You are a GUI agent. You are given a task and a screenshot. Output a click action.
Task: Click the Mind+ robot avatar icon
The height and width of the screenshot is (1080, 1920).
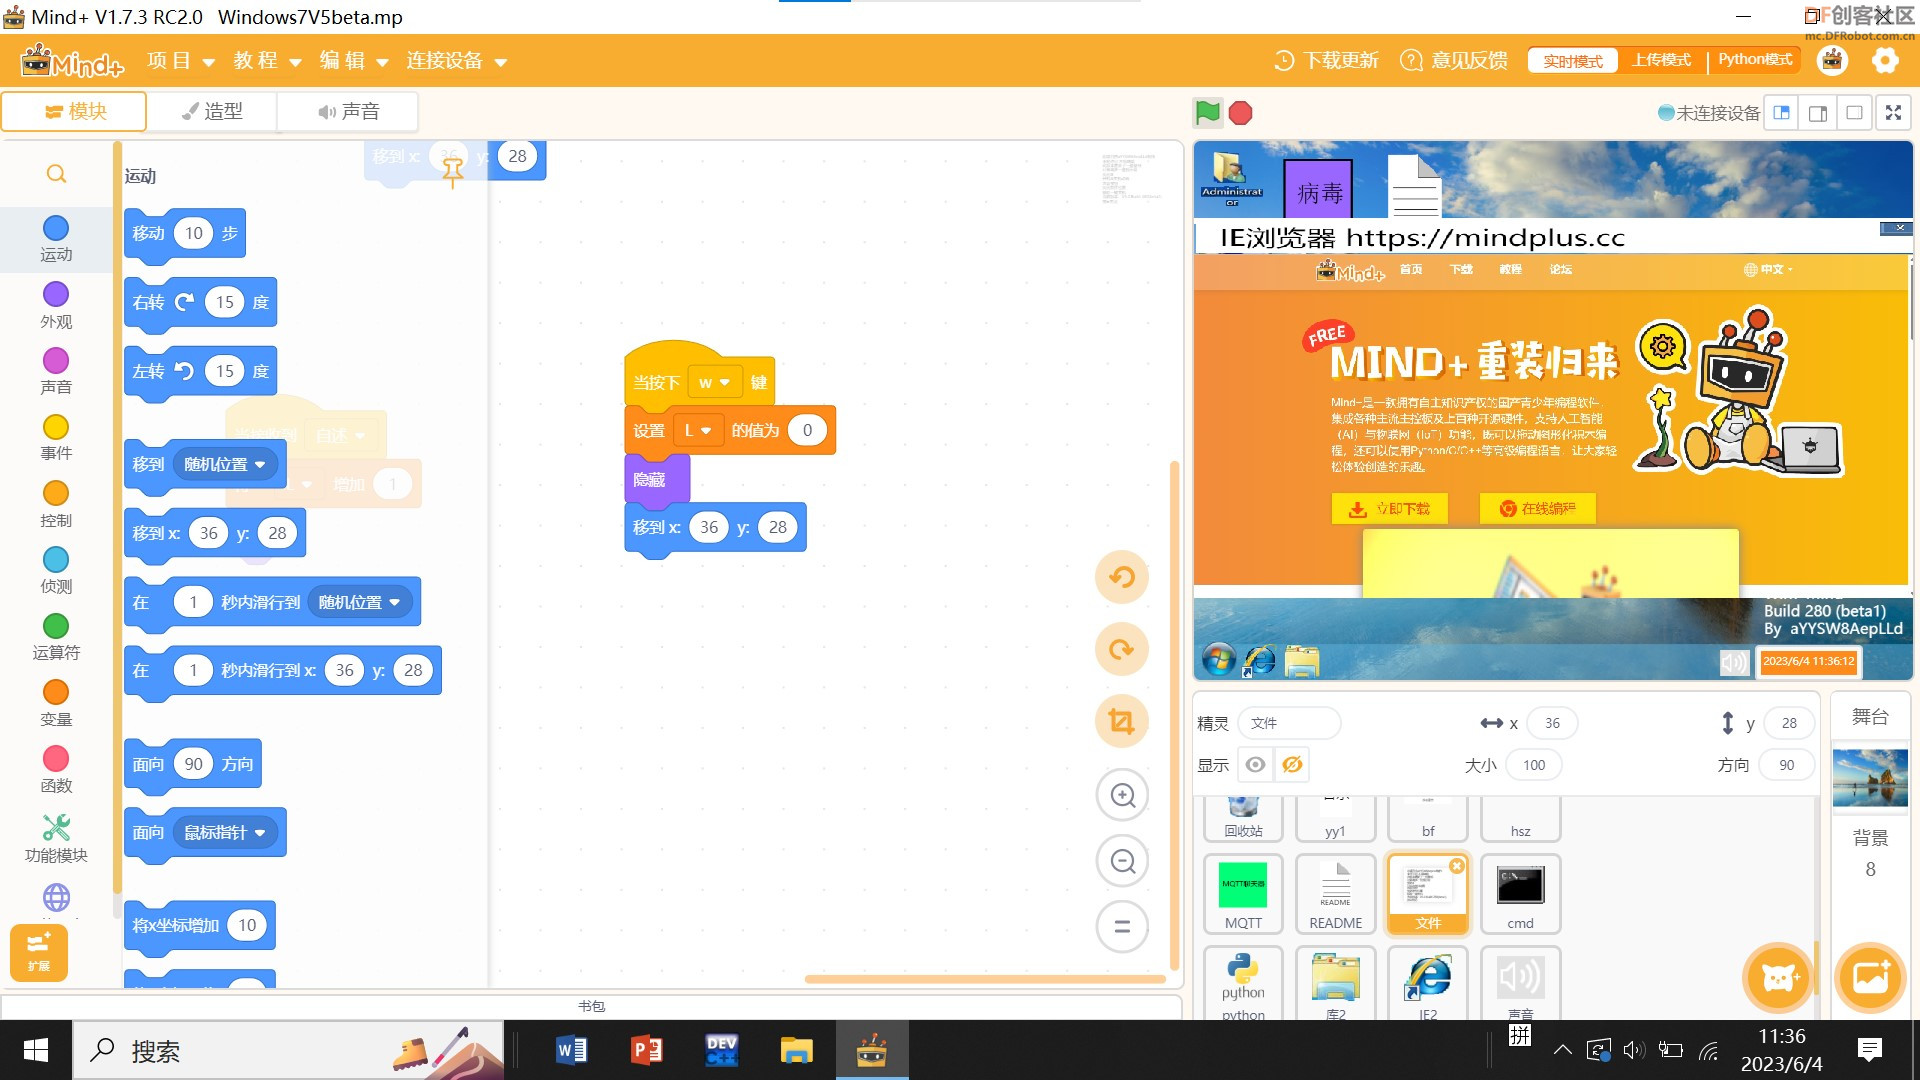click(x=1832, y=61)
